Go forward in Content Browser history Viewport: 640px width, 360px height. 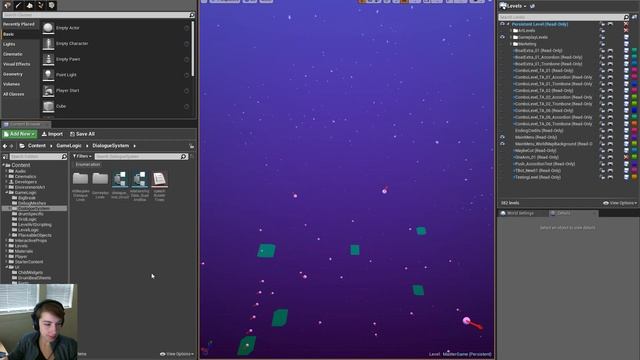[11, 146]
